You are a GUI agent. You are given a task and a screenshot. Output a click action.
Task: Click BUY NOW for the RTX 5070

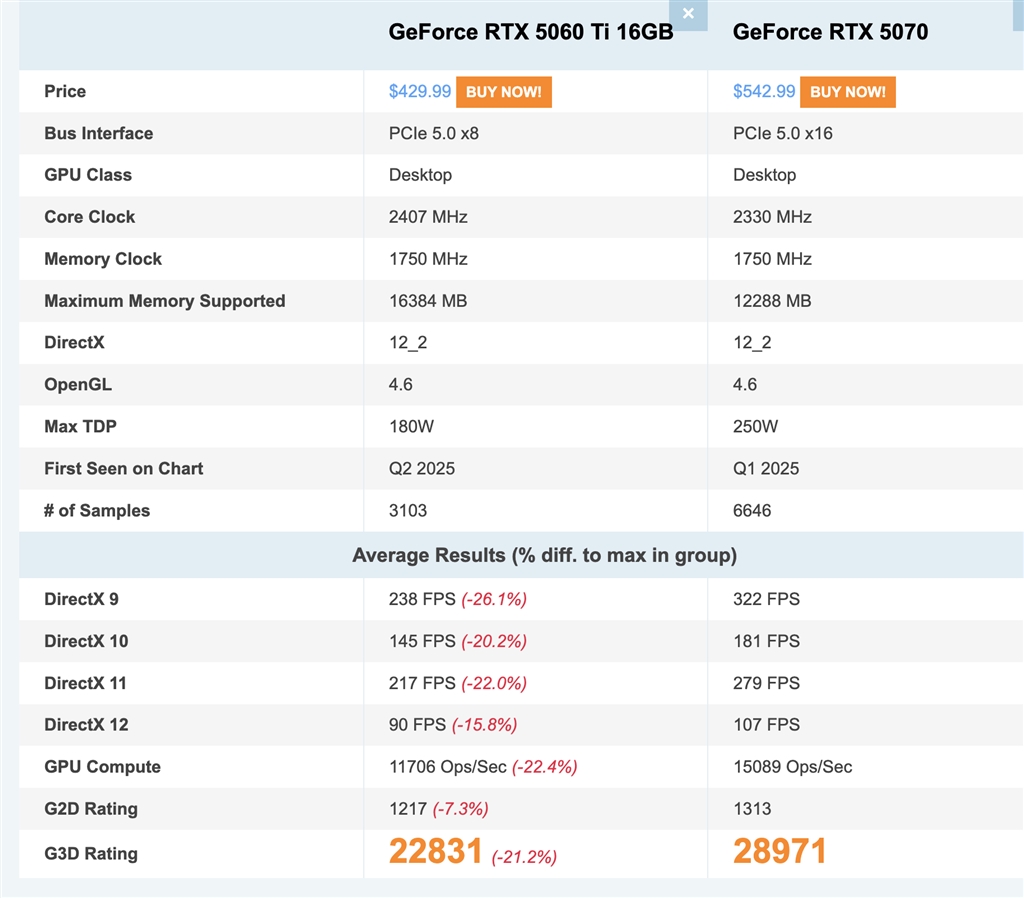pos(847,92)
